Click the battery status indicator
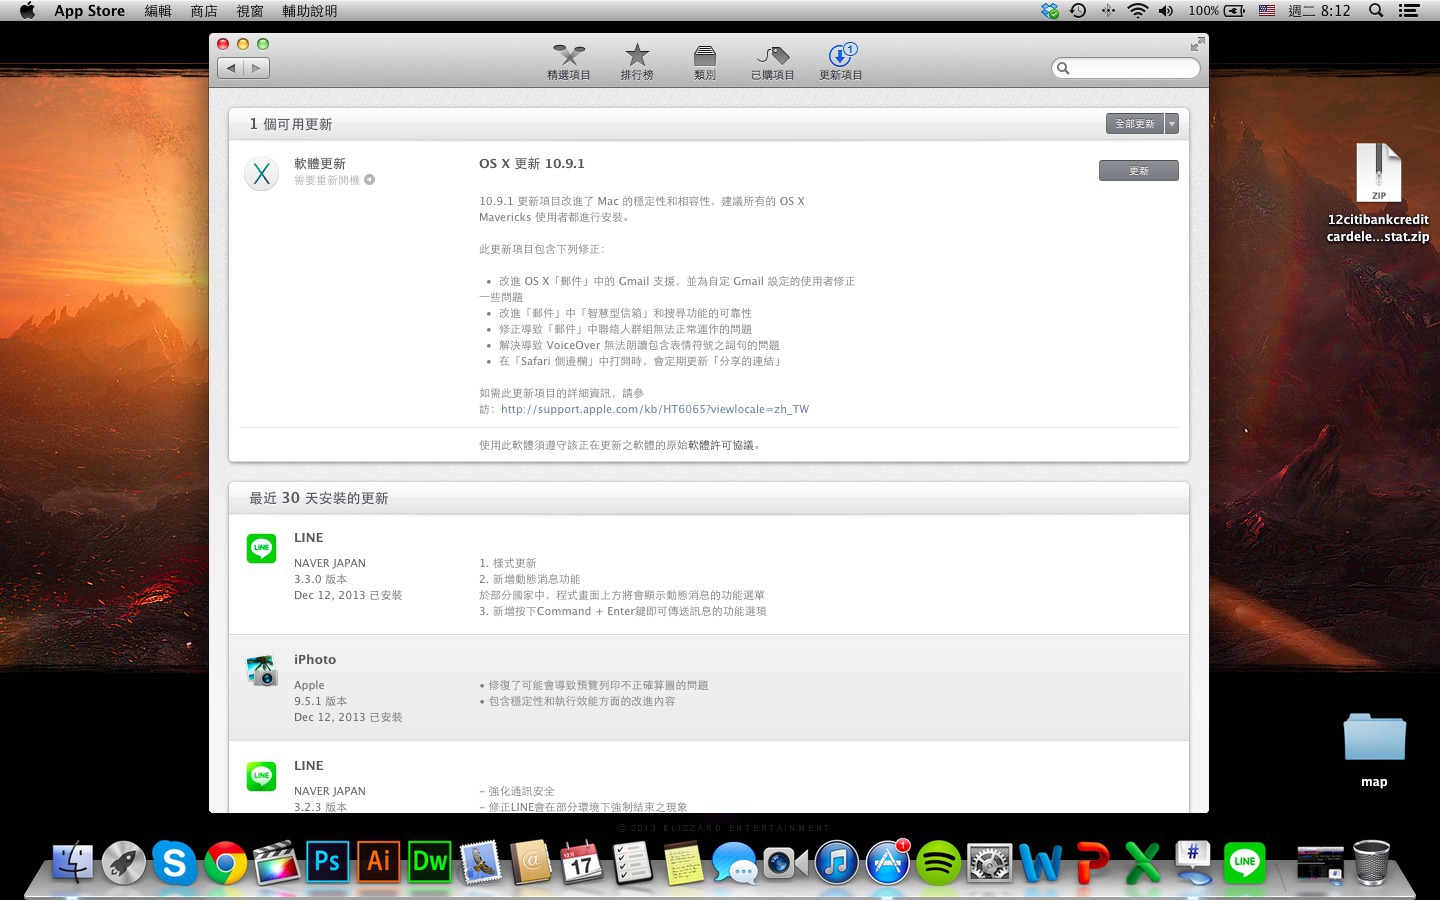The height and width of the screenshot is (900, 1440). click(1217, 11)
